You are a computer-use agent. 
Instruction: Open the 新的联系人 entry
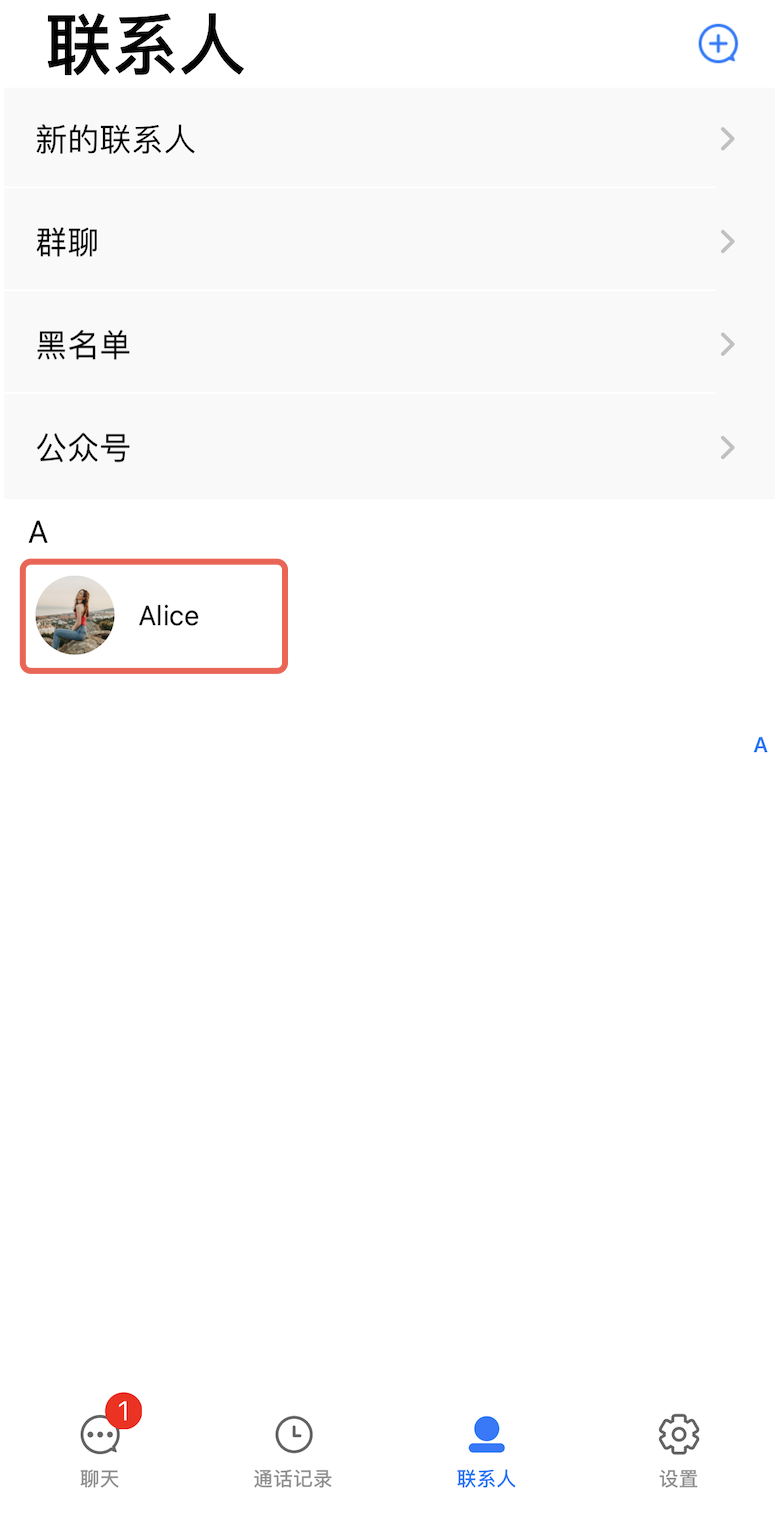[x=115, y=139]
